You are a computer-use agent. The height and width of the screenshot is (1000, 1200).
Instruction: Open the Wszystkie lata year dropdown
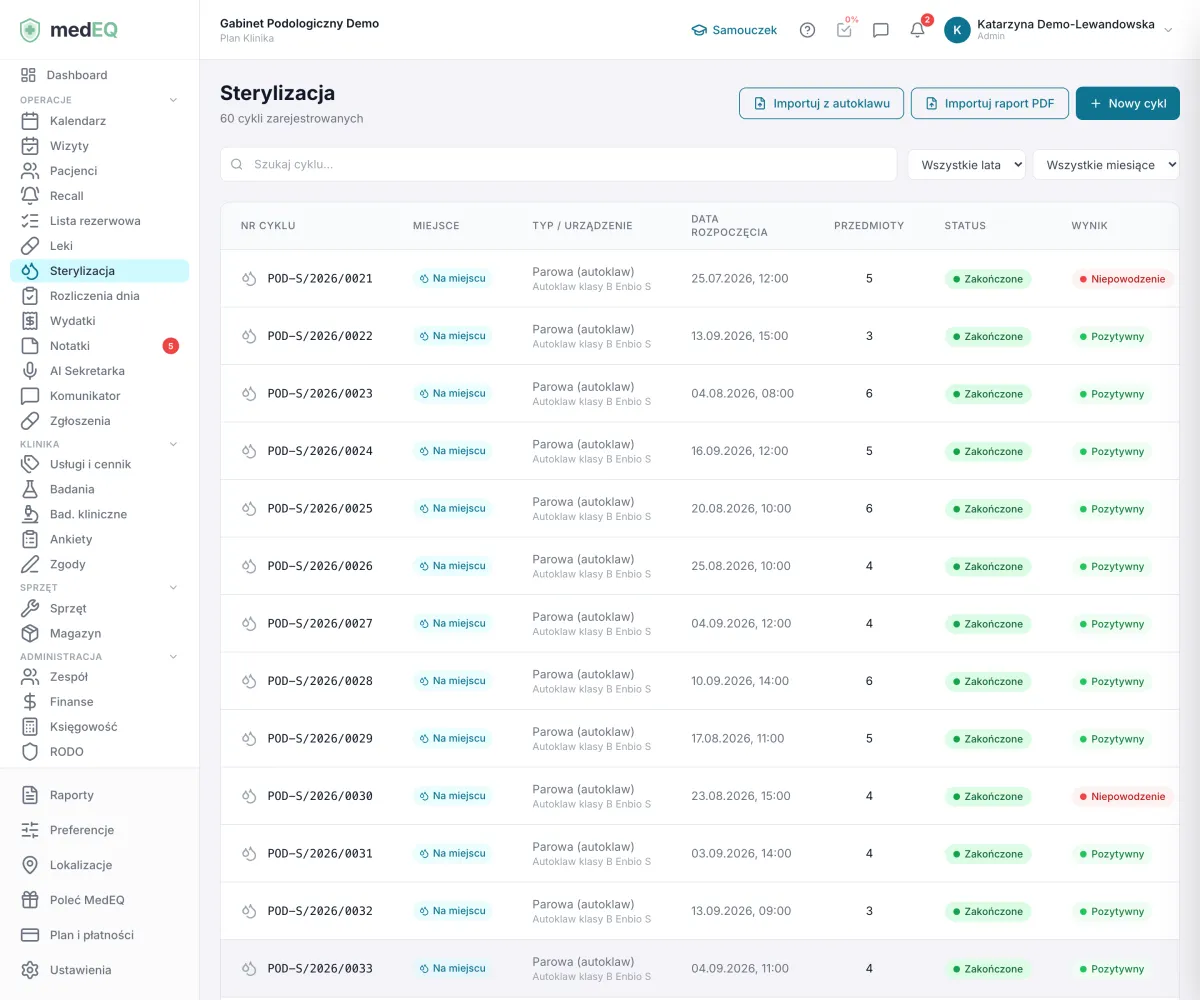pyautogui.click(x=967, y=165)
